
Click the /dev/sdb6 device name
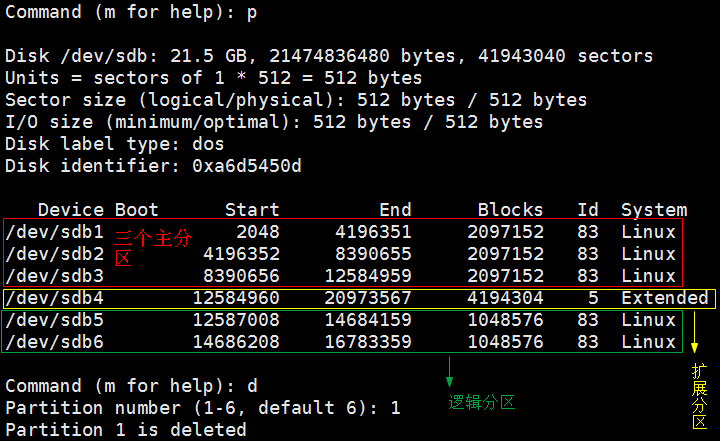(x=55, y=342)
